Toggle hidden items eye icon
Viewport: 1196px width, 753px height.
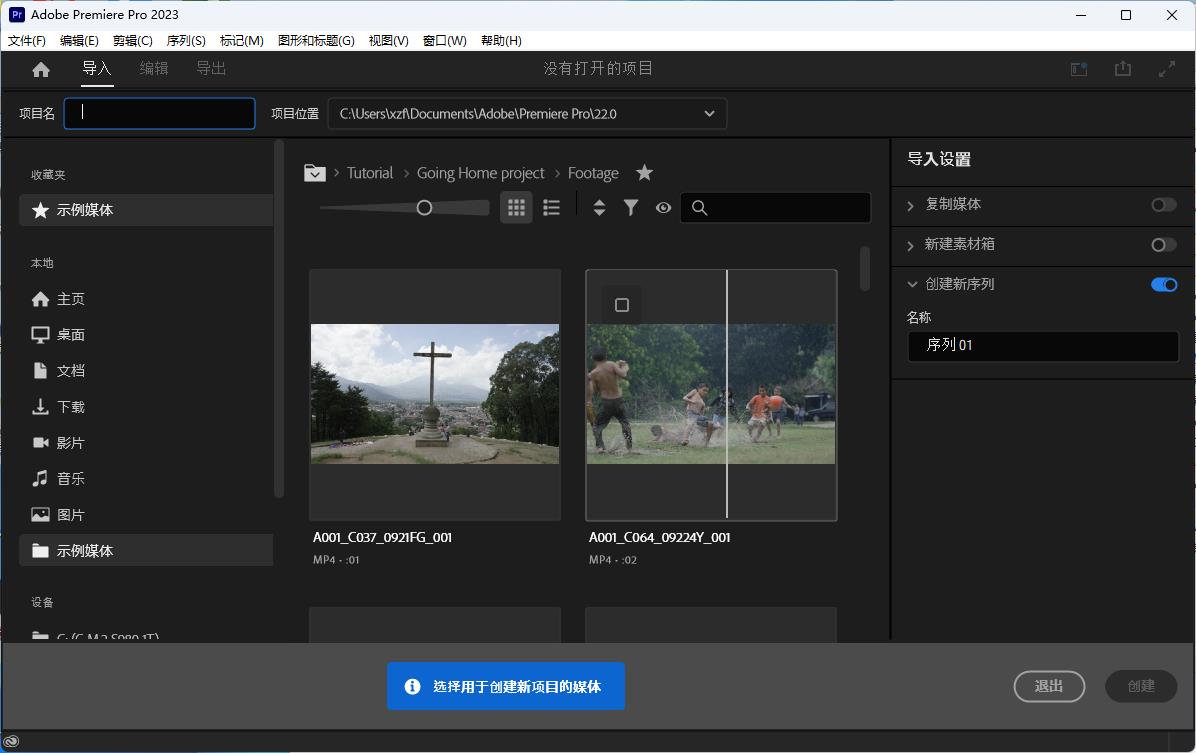(x=664, y=208)
